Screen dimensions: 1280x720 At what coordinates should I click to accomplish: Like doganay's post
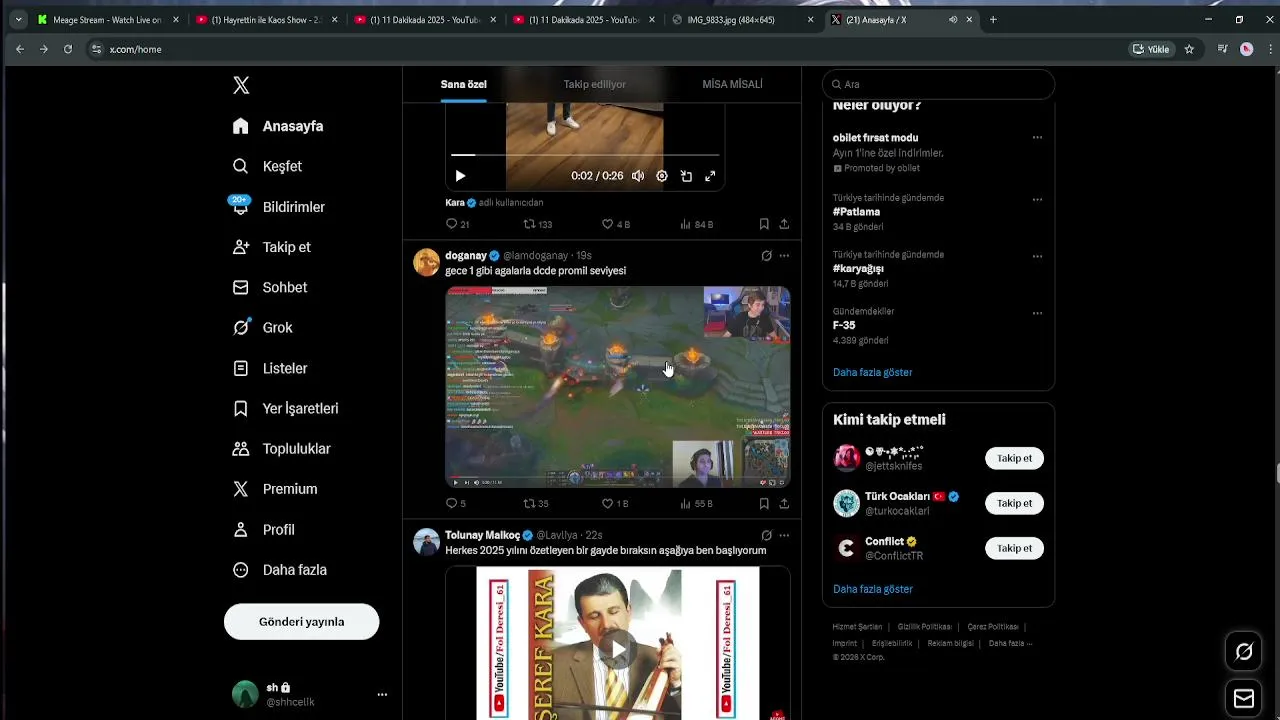point(615,504)
